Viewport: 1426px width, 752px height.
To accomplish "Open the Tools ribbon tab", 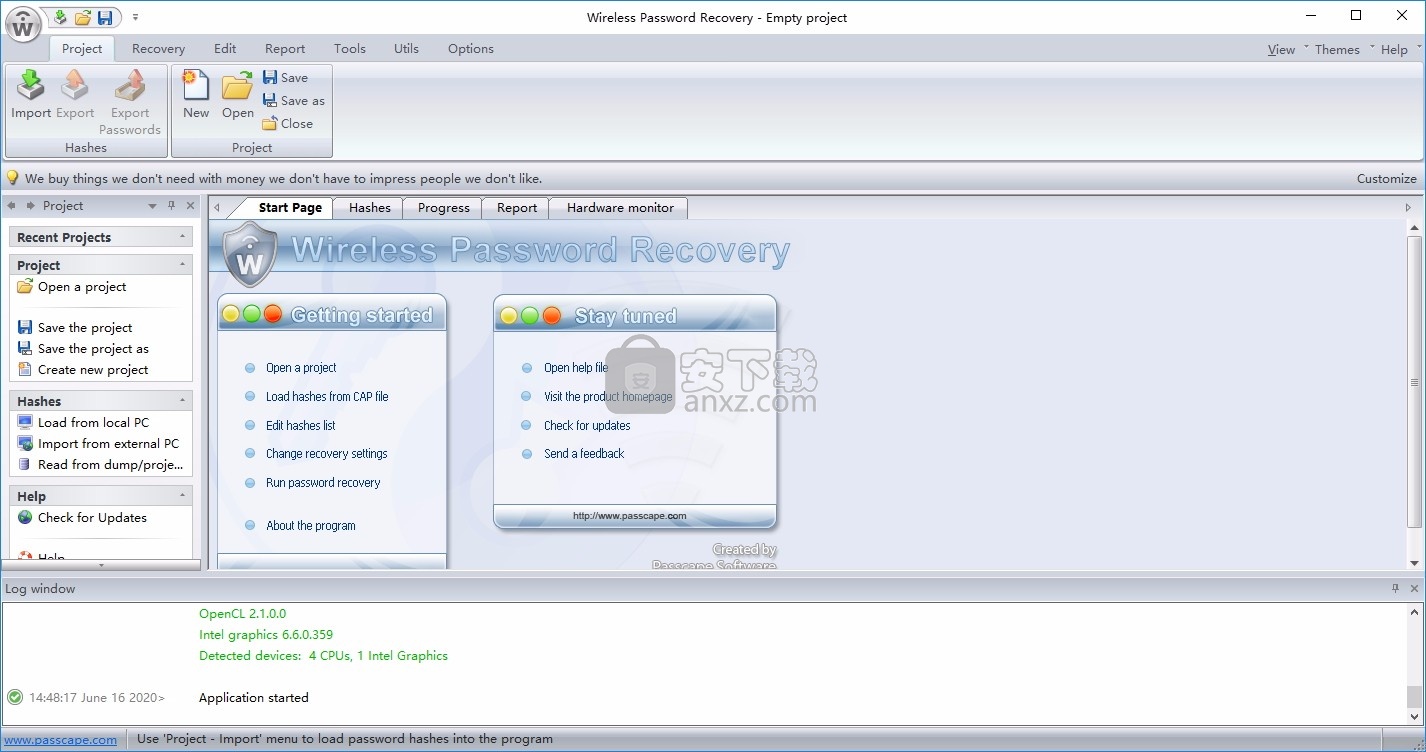I will tap(350, 48).
